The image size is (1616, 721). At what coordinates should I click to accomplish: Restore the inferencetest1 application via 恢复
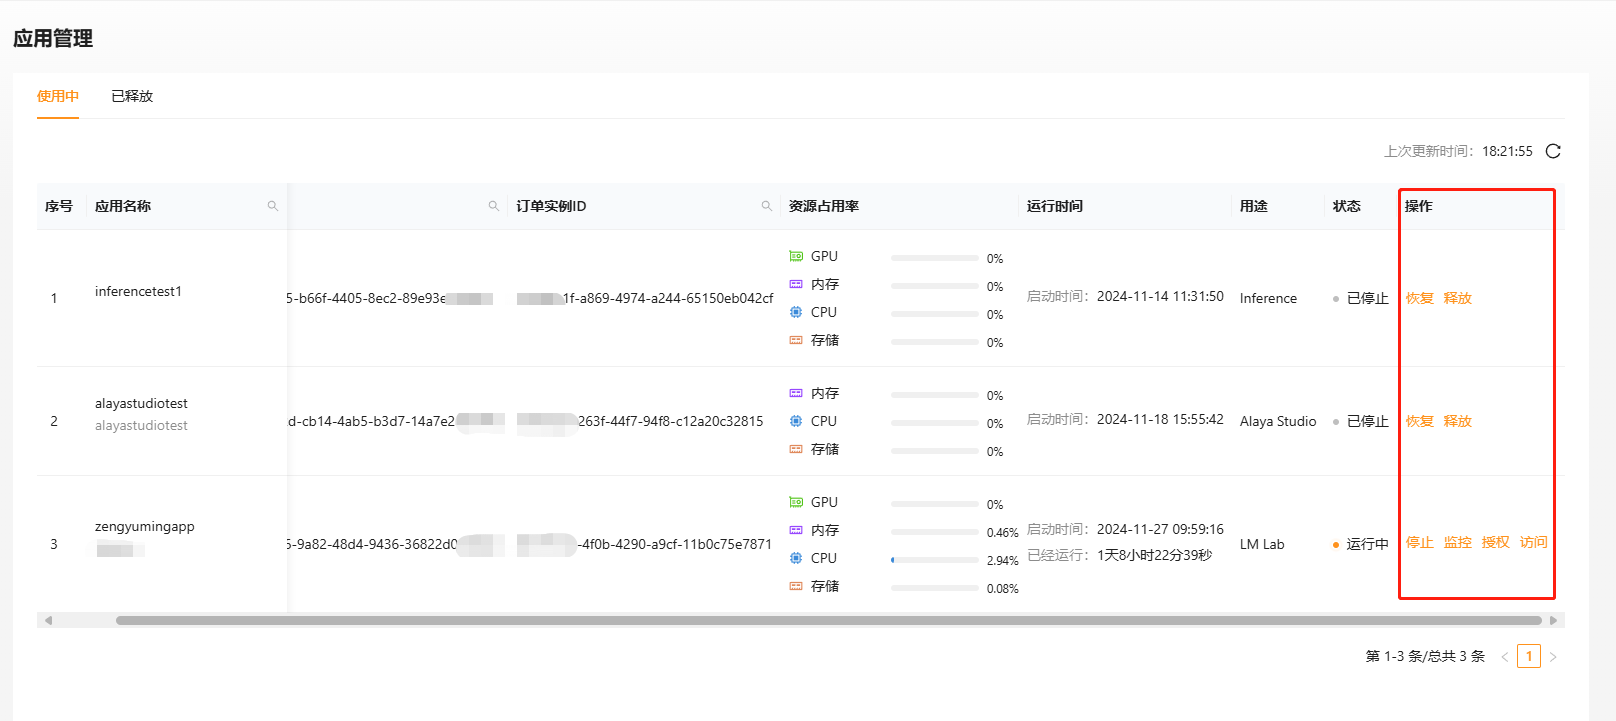(1419, 298)
